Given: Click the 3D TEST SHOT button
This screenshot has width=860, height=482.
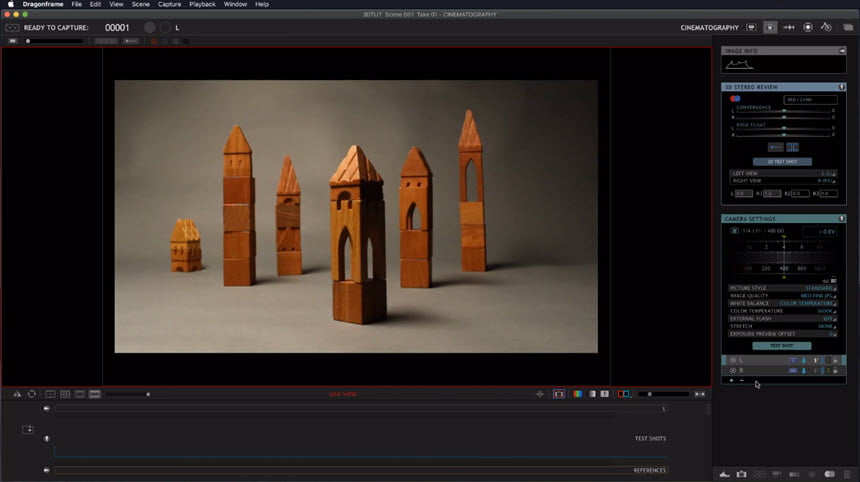Looking at the screenshot, I should coord(782,162).
